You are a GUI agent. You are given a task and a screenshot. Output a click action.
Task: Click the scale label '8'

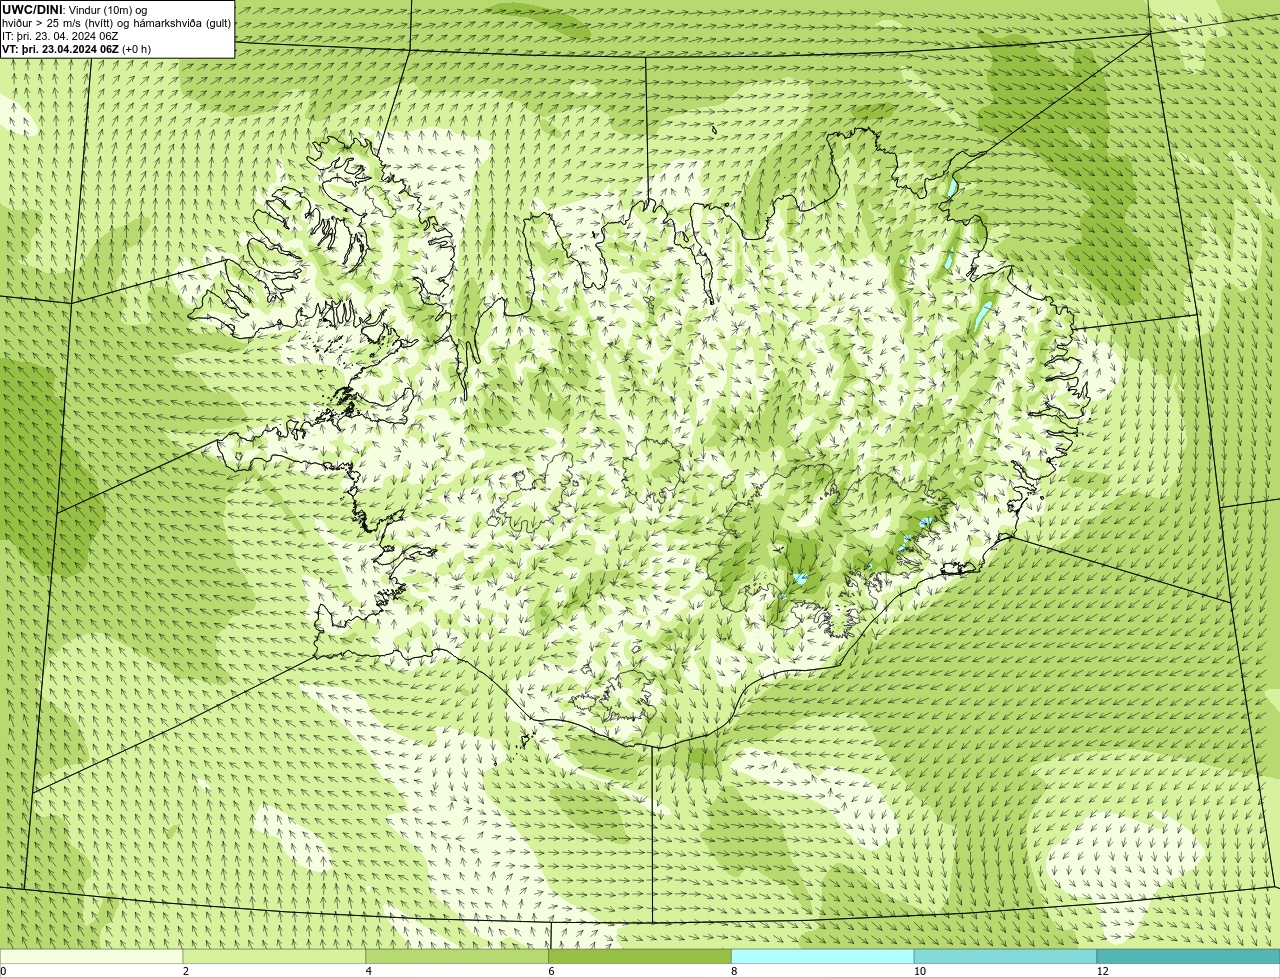[x=734, y=971]
